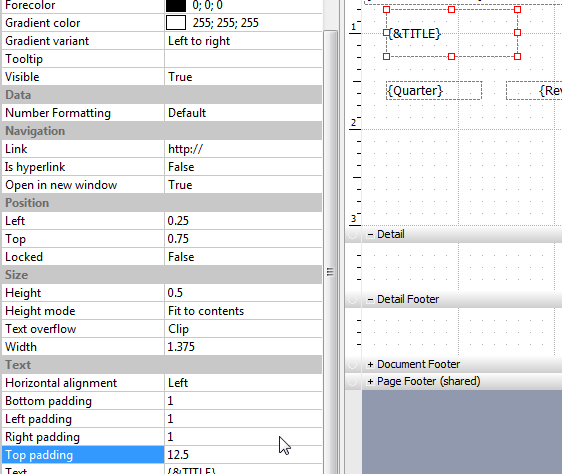Click the Position category header
This screenshot has width=562, height=474.
click(162, 203)
